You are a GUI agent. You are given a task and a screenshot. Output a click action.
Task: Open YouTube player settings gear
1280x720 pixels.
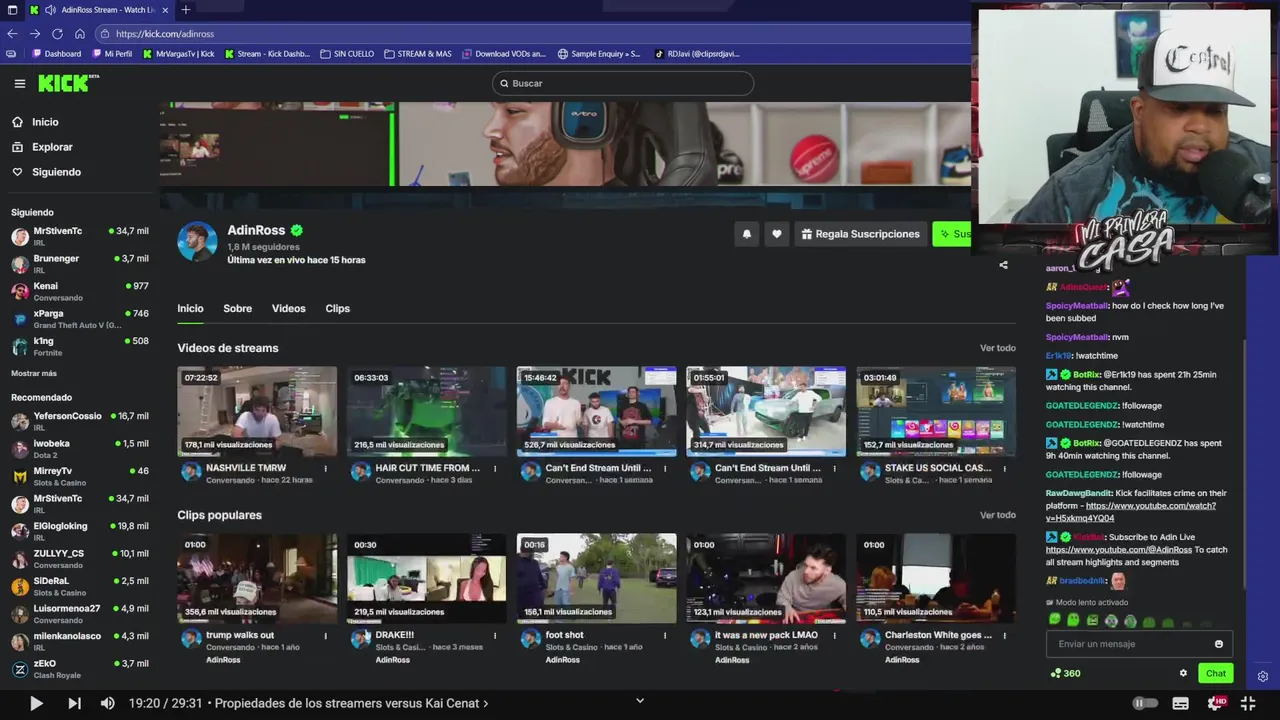click(x=1216, y=703)
